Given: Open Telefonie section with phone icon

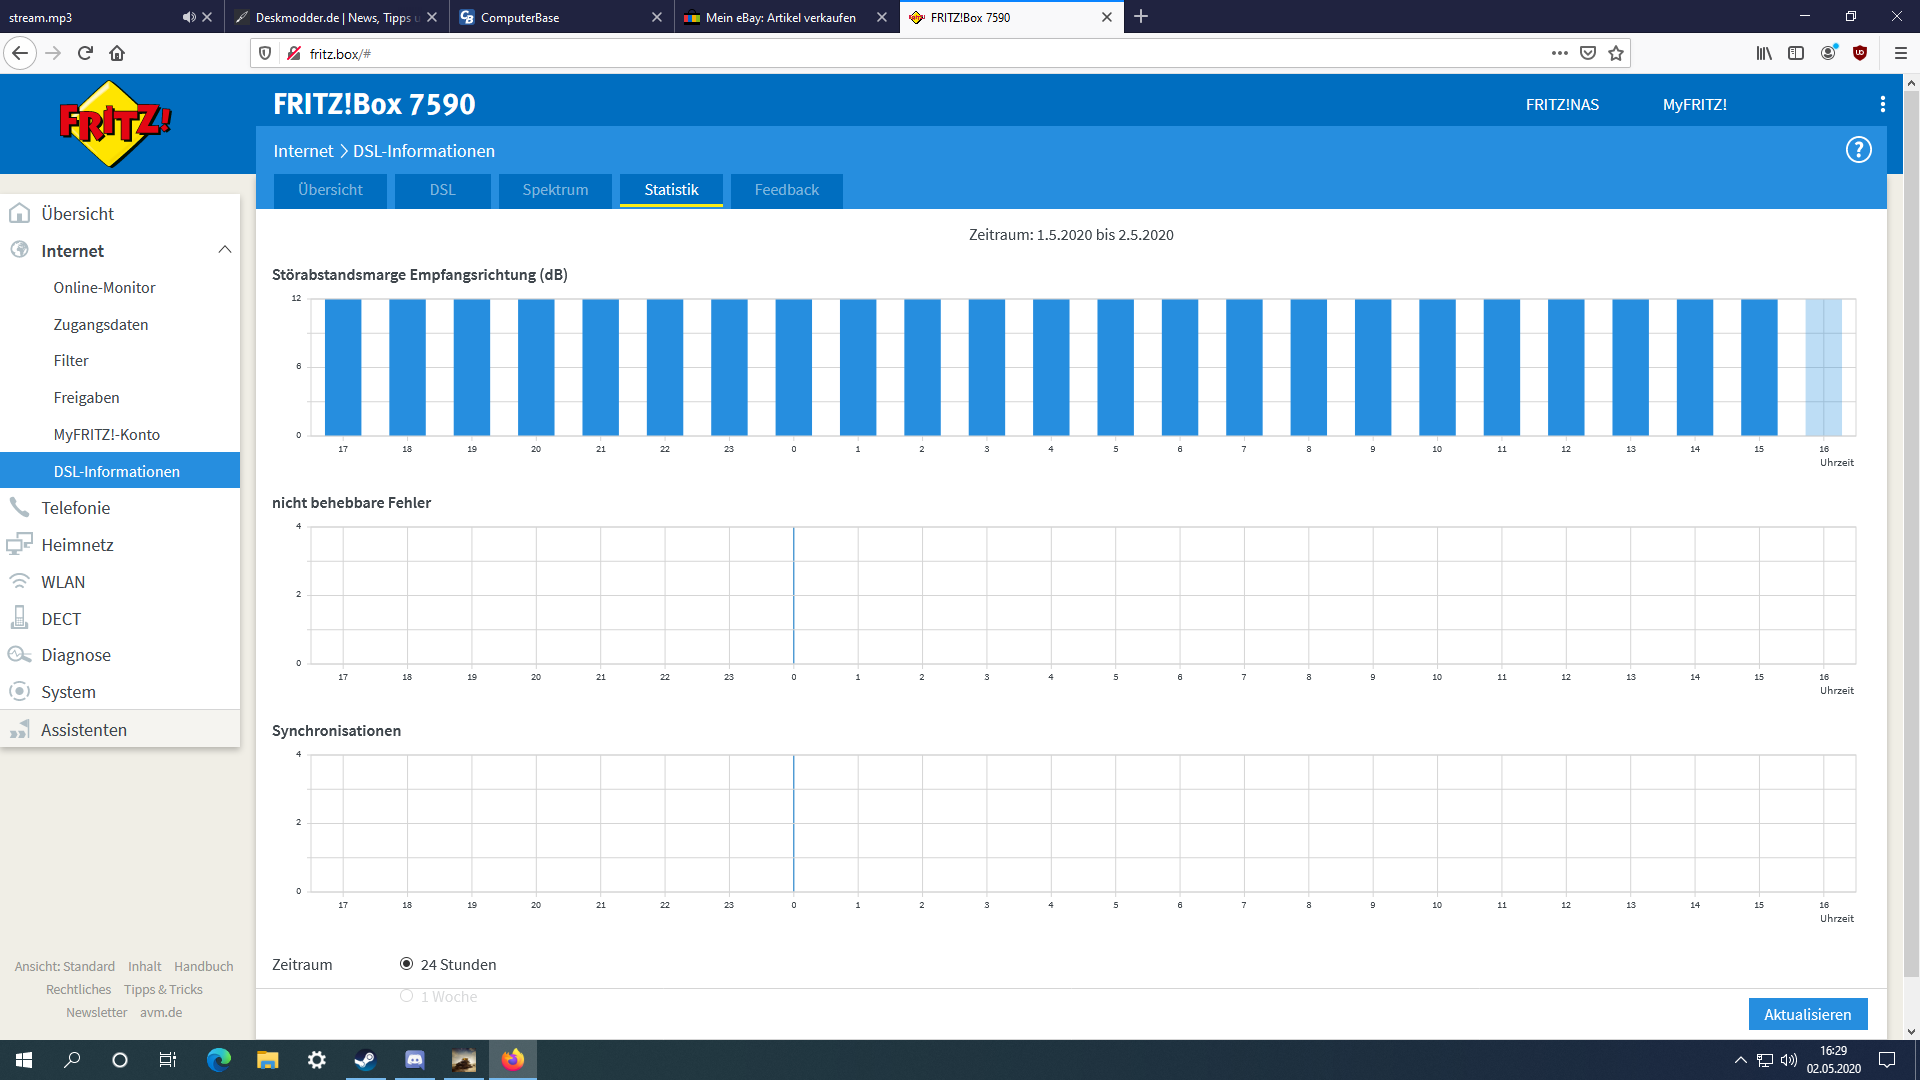Looking at the screenshot, I should pyautogui.click(x=76, y=508).
